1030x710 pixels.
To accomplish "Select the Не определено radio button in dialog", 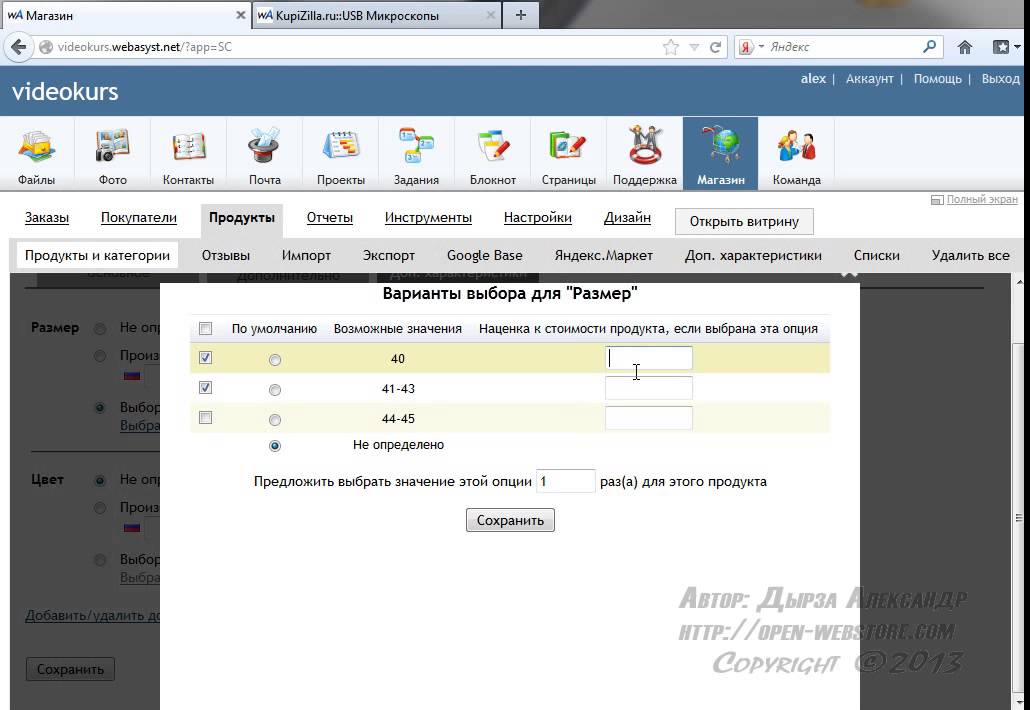I will click(275, 446).
